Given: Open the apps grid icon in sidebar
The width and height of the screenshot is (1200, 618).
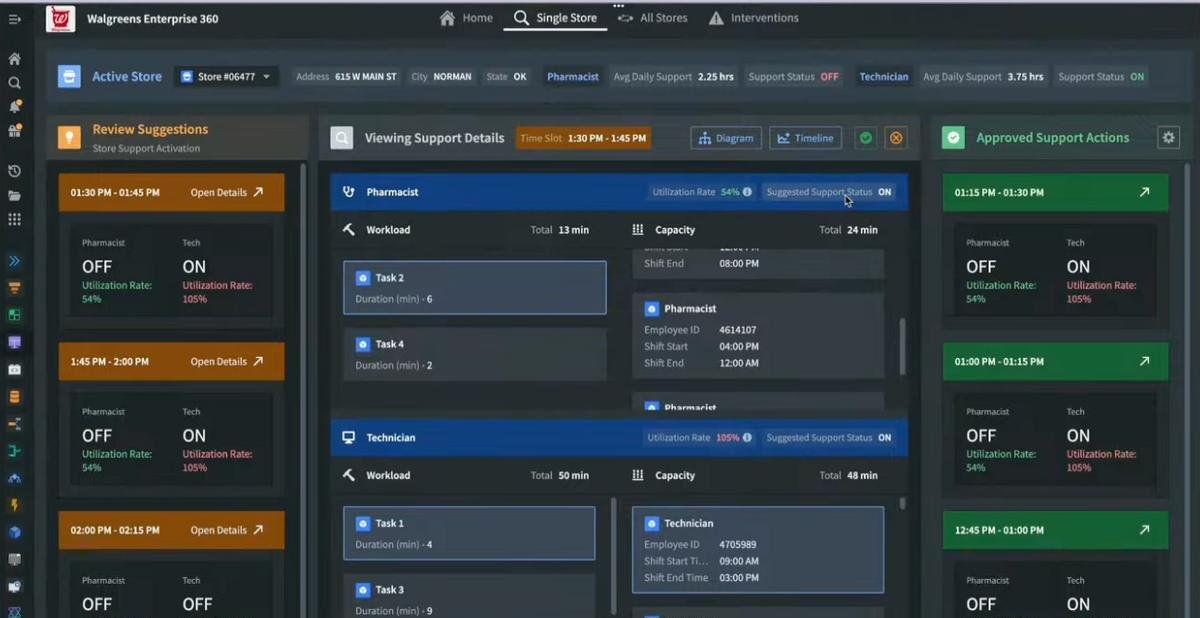Looking at the screenshot, I should 14,219.
